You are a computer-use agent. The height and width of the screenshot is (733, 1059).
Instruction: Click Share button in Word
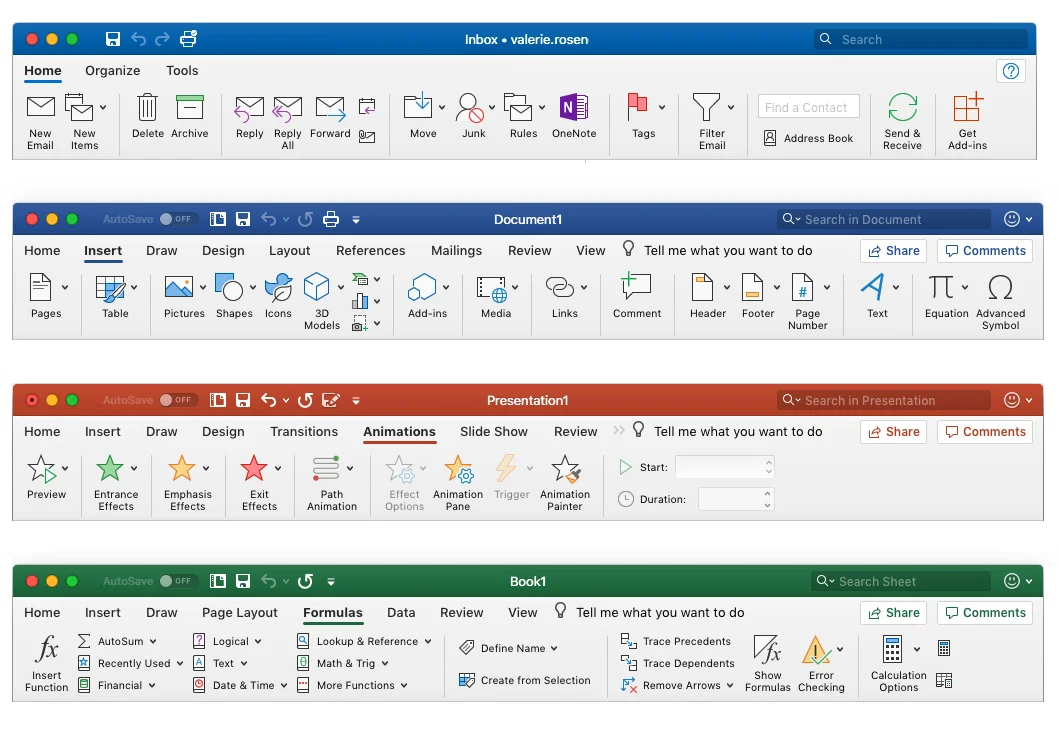click(x=894, y=251)
